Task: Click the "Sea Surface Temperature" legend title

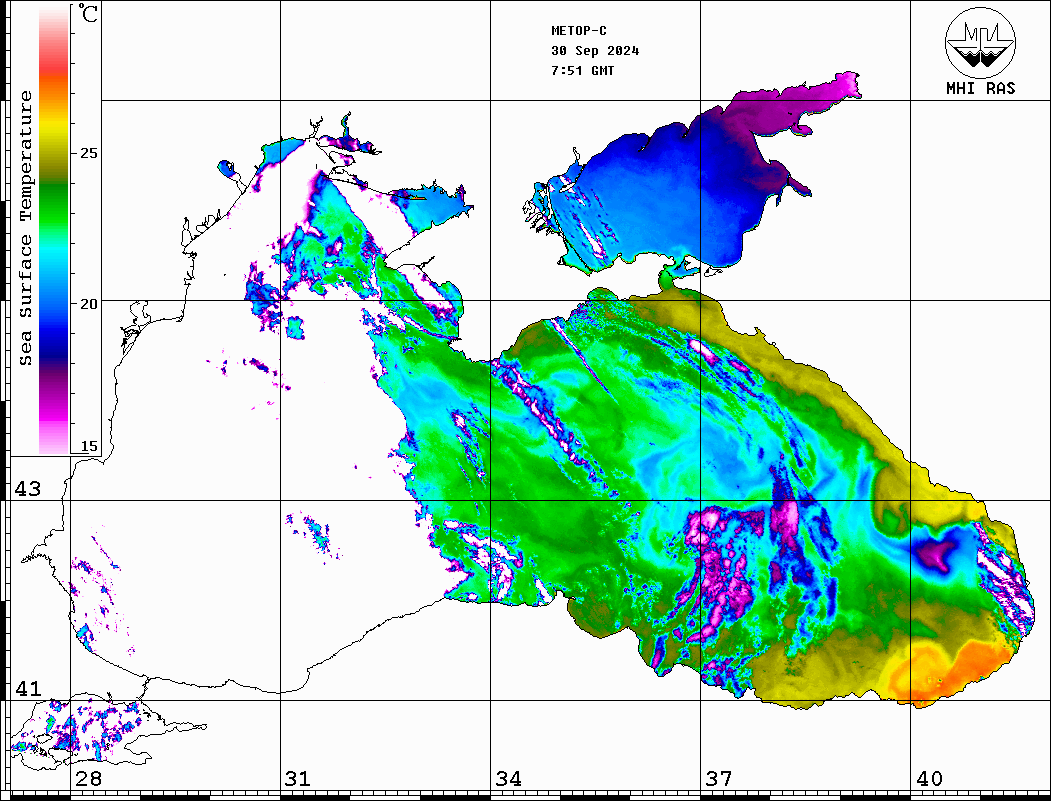Action: pos(25,228)
